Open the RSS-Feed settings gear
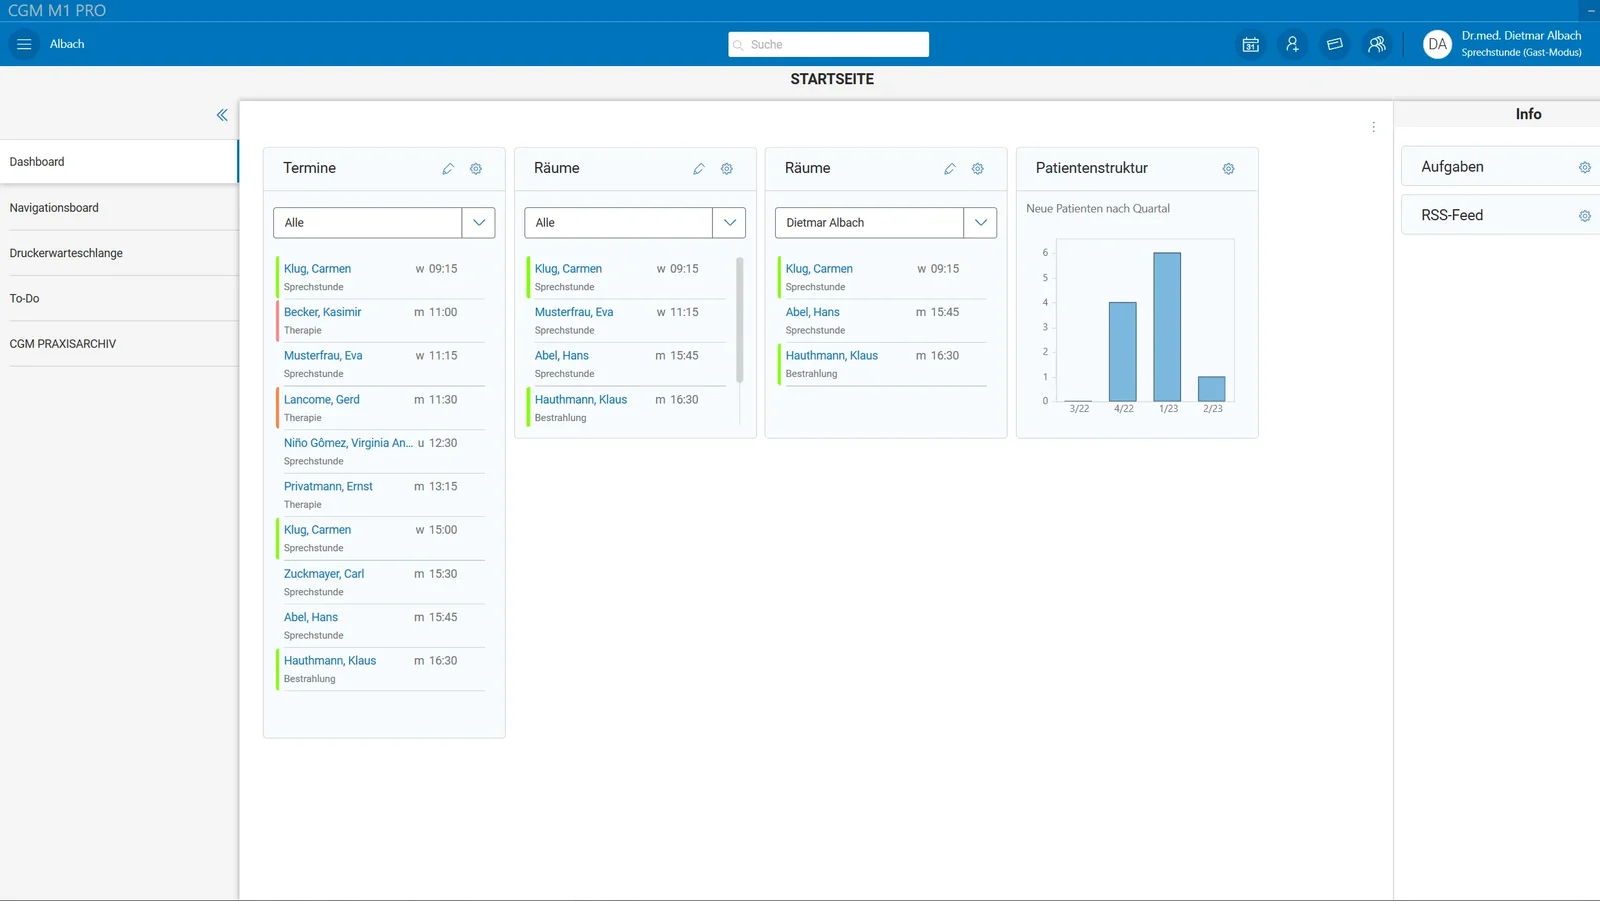This screenshot has width=1600, height=901. tap(1585, 216)
